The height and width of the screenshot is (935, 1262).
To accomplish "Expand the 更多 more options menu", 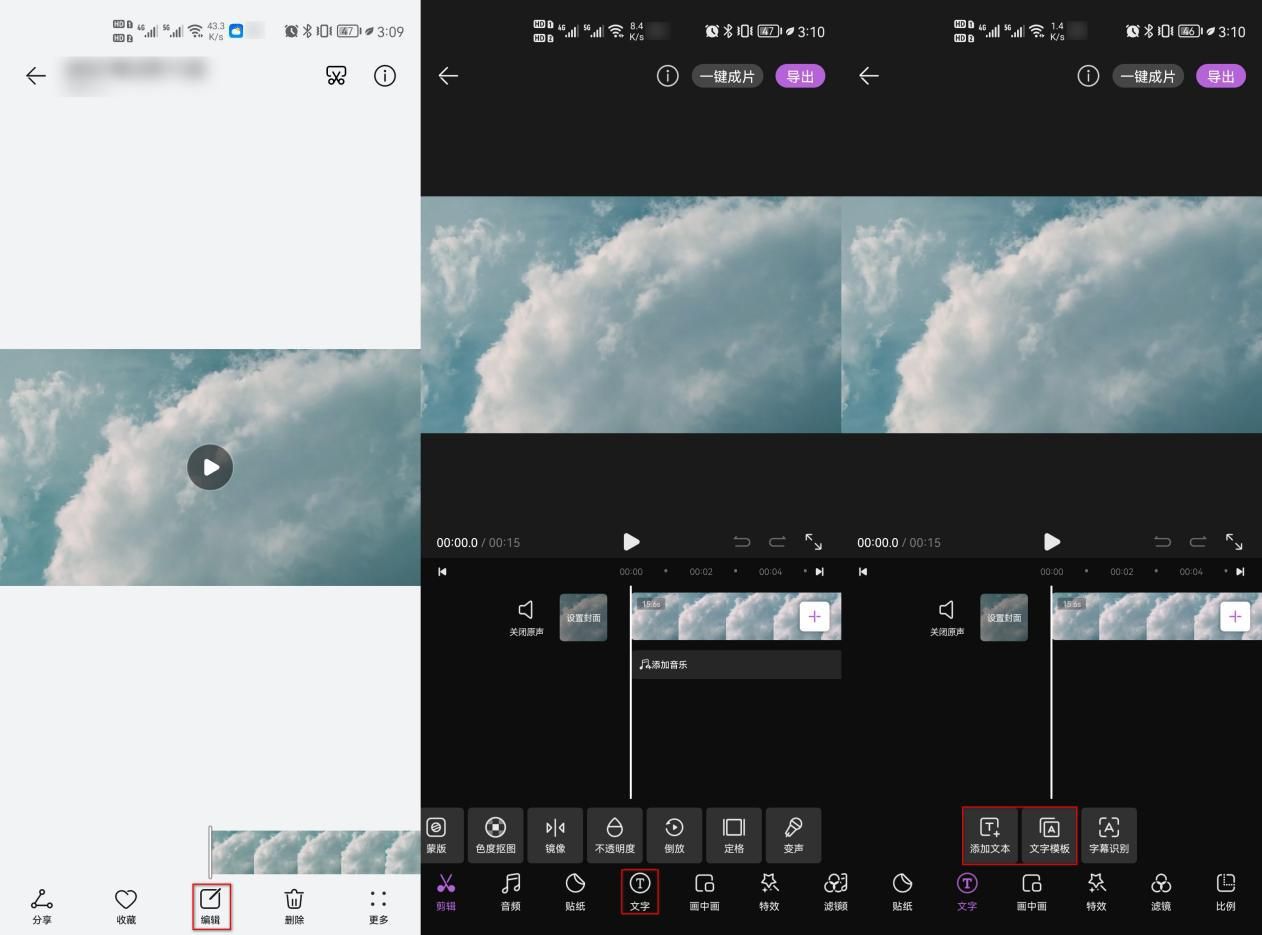I will click(x=378, y=906).
